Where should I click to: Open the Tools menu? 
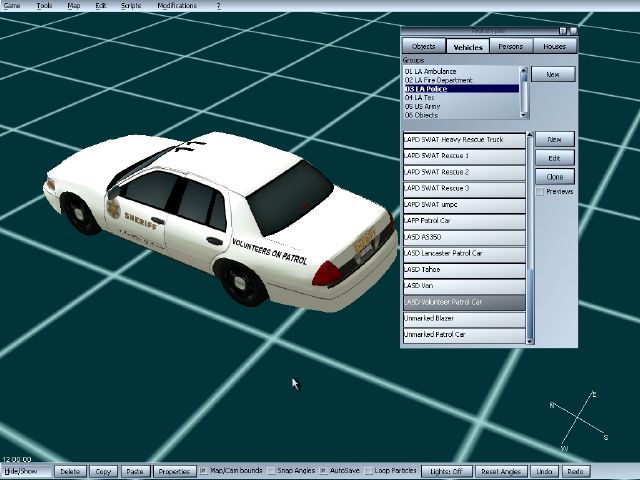(44, 6)
